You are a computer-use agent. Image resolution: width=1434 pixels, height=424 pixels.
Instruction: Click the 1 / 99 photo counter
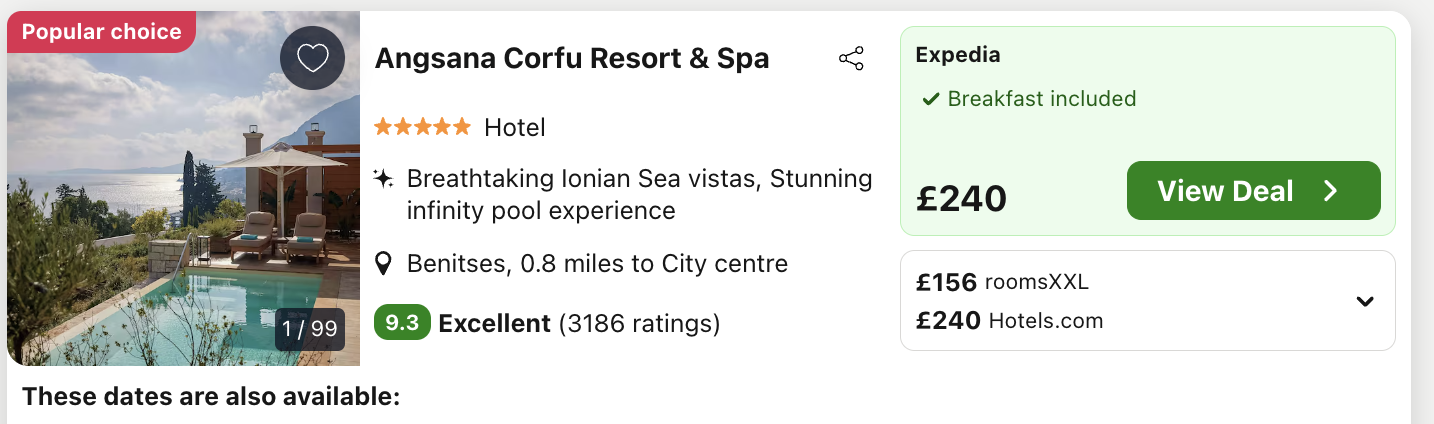click(x=310, y=329)
